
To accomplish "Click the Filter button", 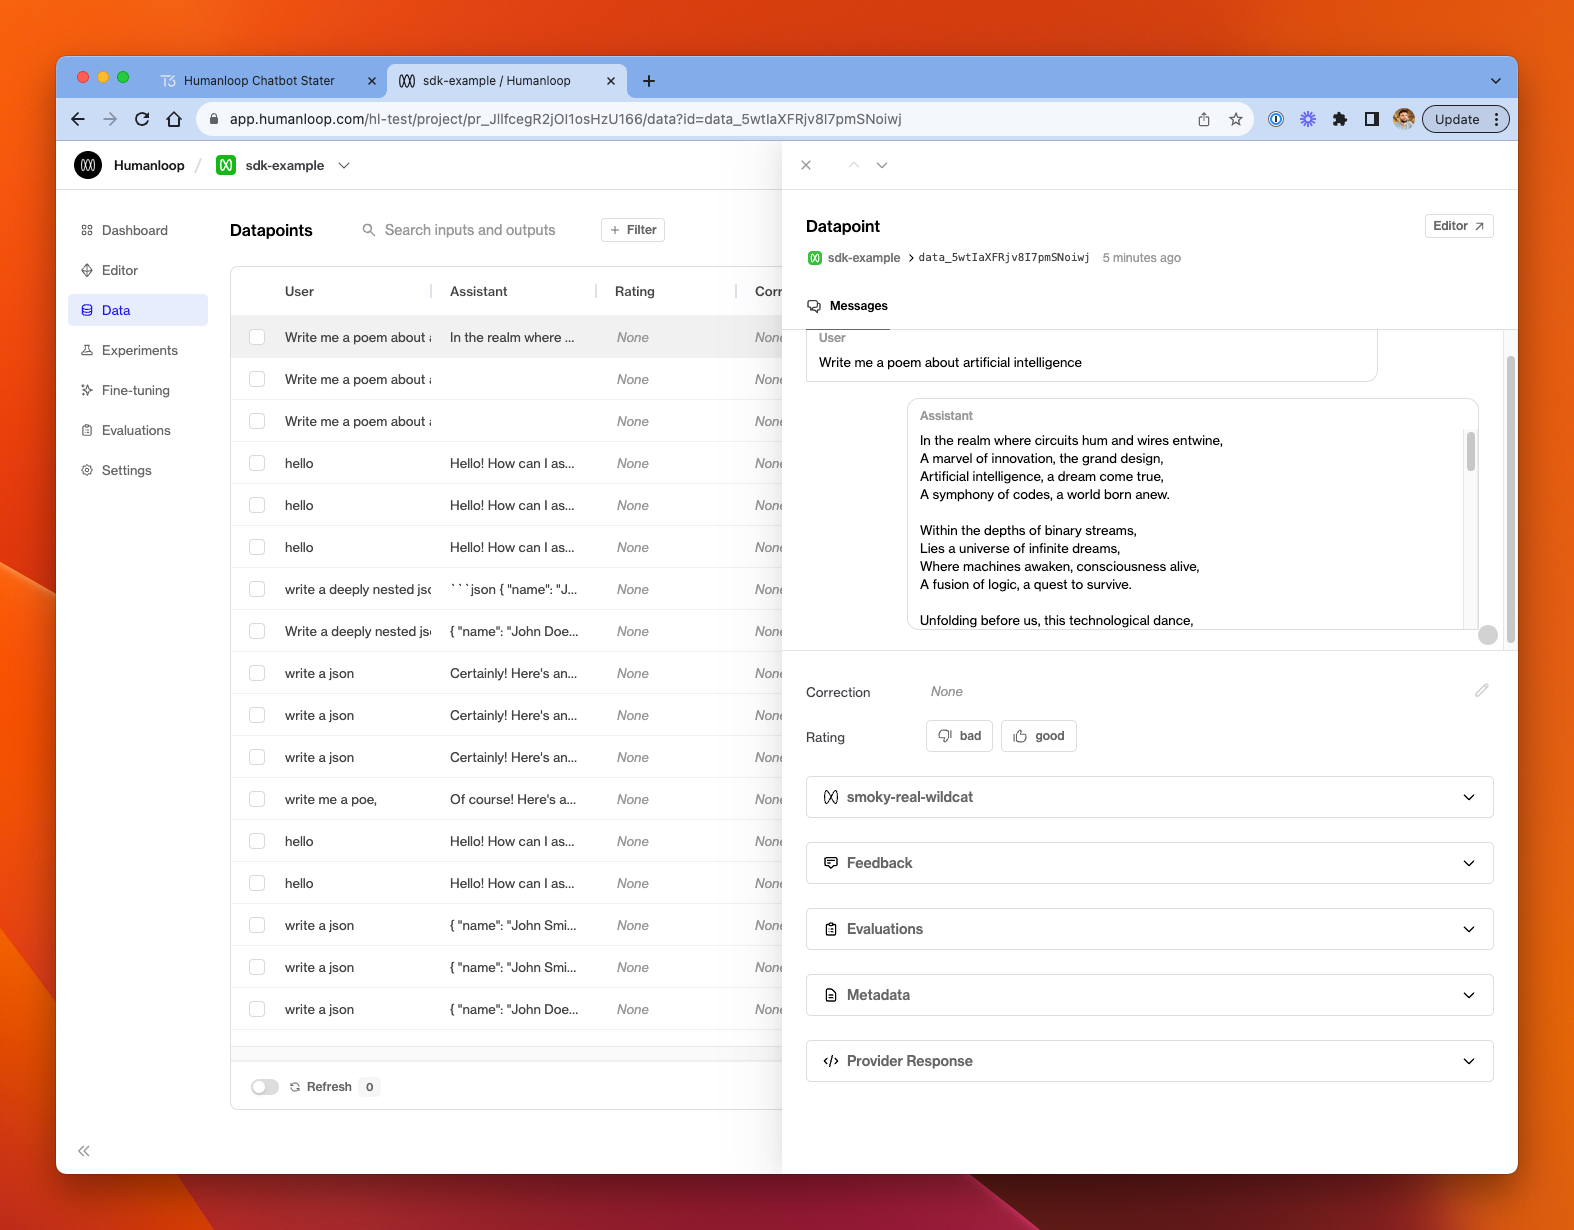I will coord(633,230).
